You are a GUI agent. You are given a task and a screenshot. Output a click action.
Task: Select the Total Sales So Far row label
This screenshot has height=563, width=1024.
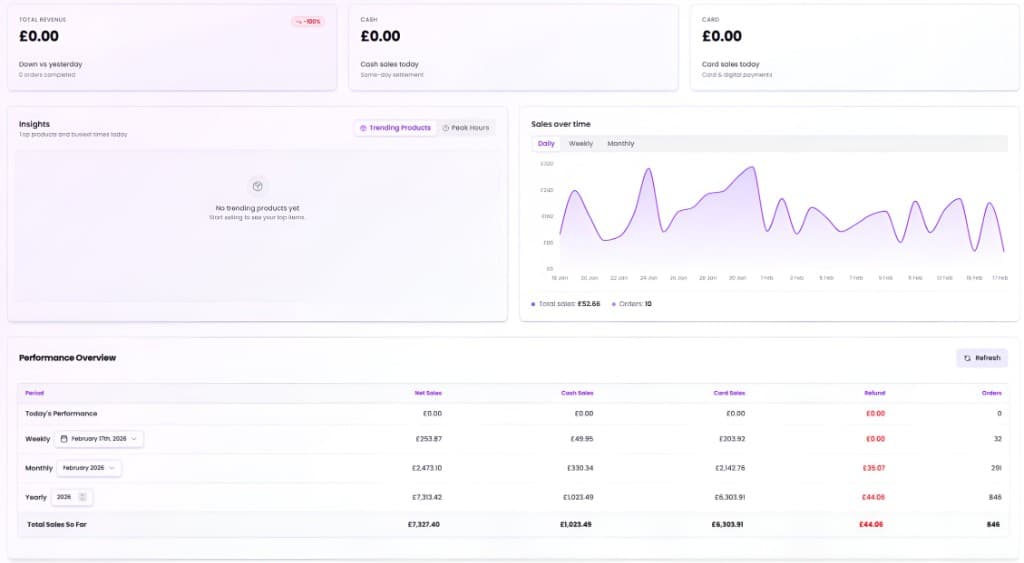coord(57,524)
